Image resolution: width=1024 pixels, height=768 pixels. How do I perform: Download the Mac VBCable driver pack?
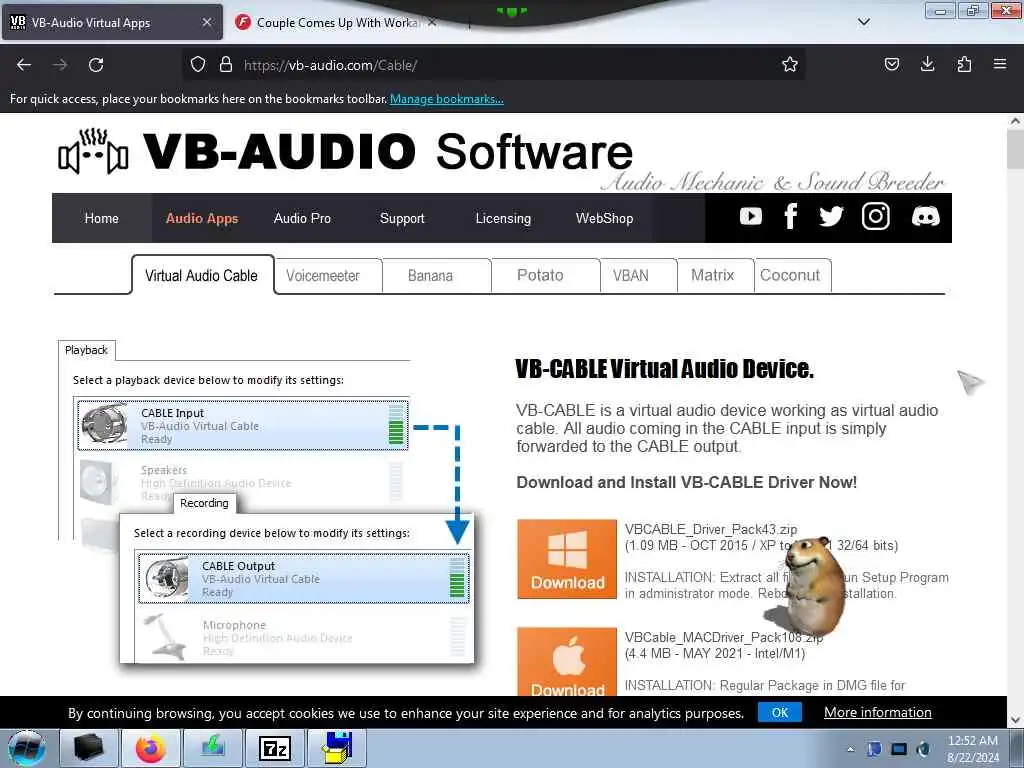click(567, 662)
